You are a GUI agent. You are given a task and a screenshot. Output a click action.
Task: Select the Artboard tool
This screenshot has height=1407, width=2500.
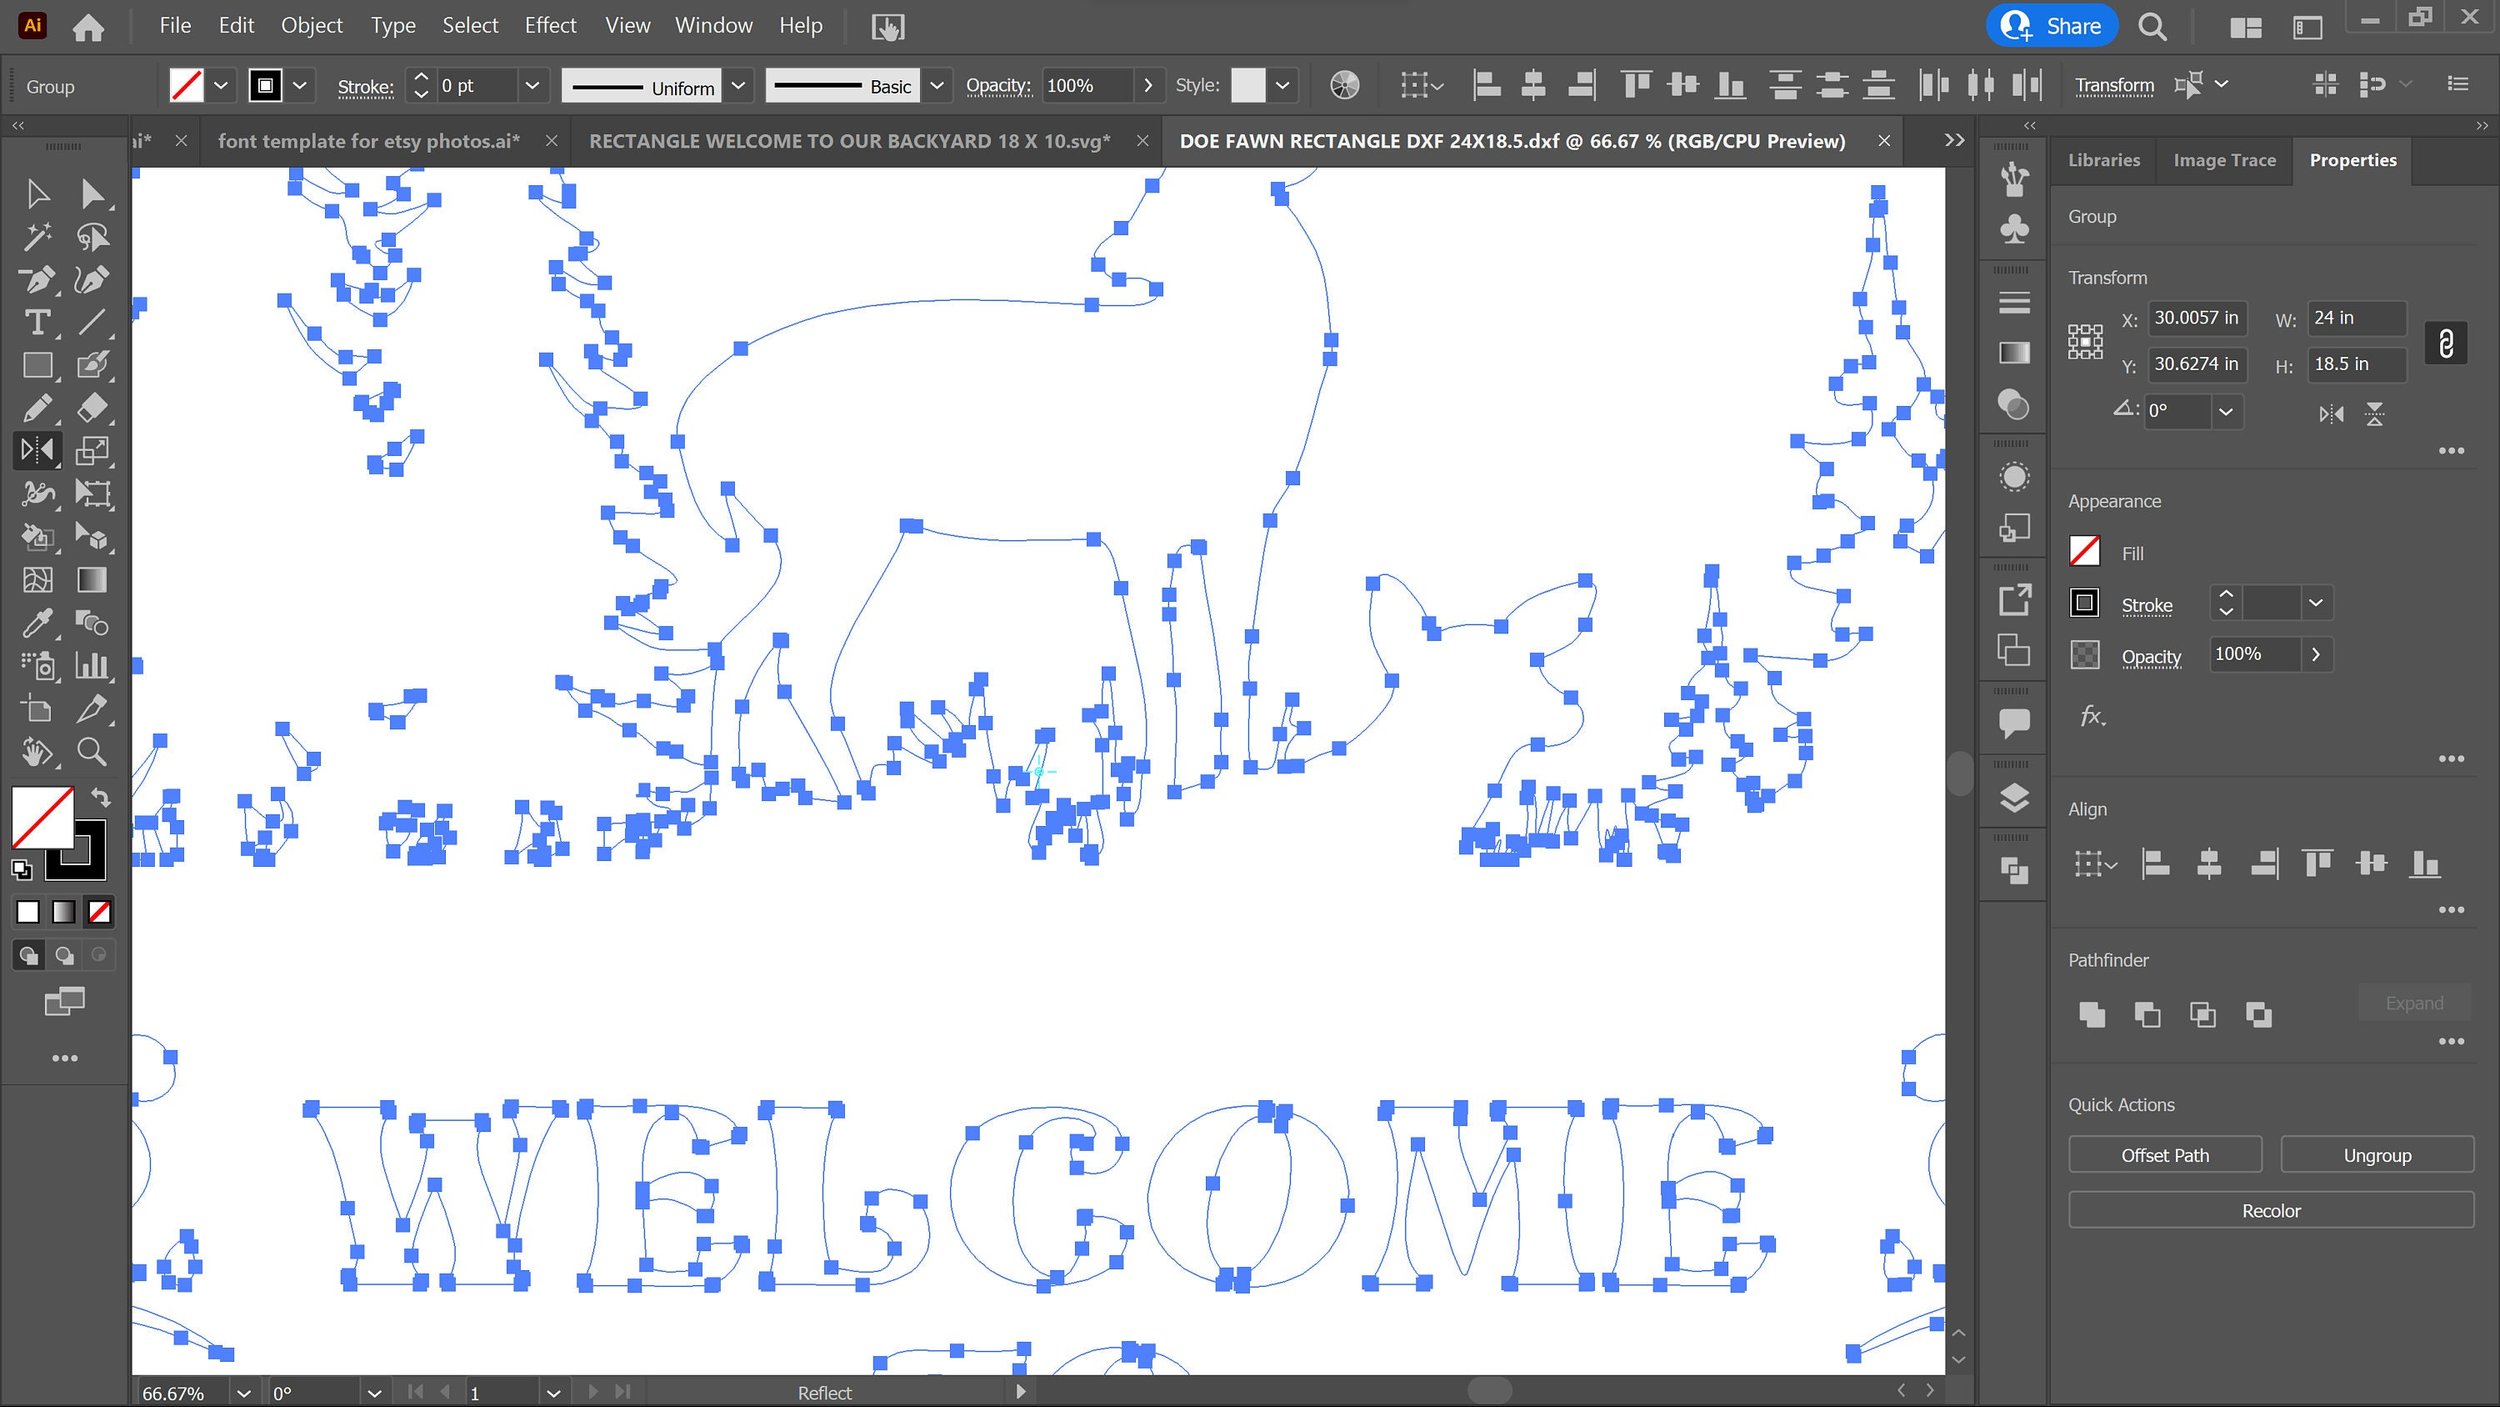[x=37, y=709]
